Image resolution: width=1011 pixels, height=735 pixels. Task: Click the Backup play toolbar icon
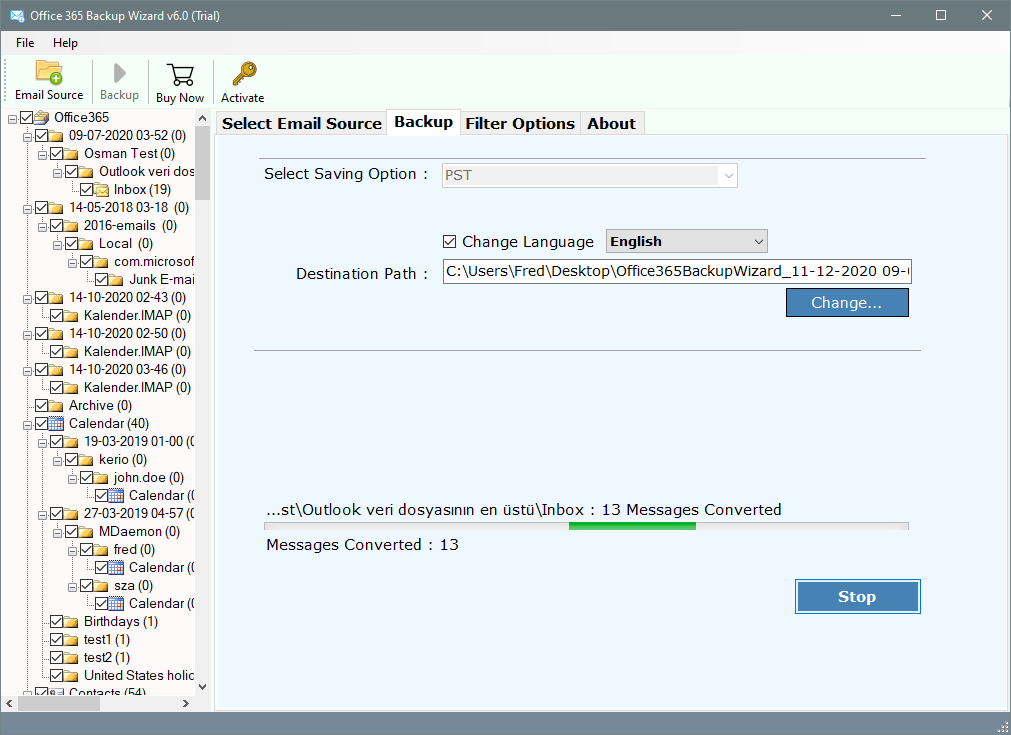point(119,73)
